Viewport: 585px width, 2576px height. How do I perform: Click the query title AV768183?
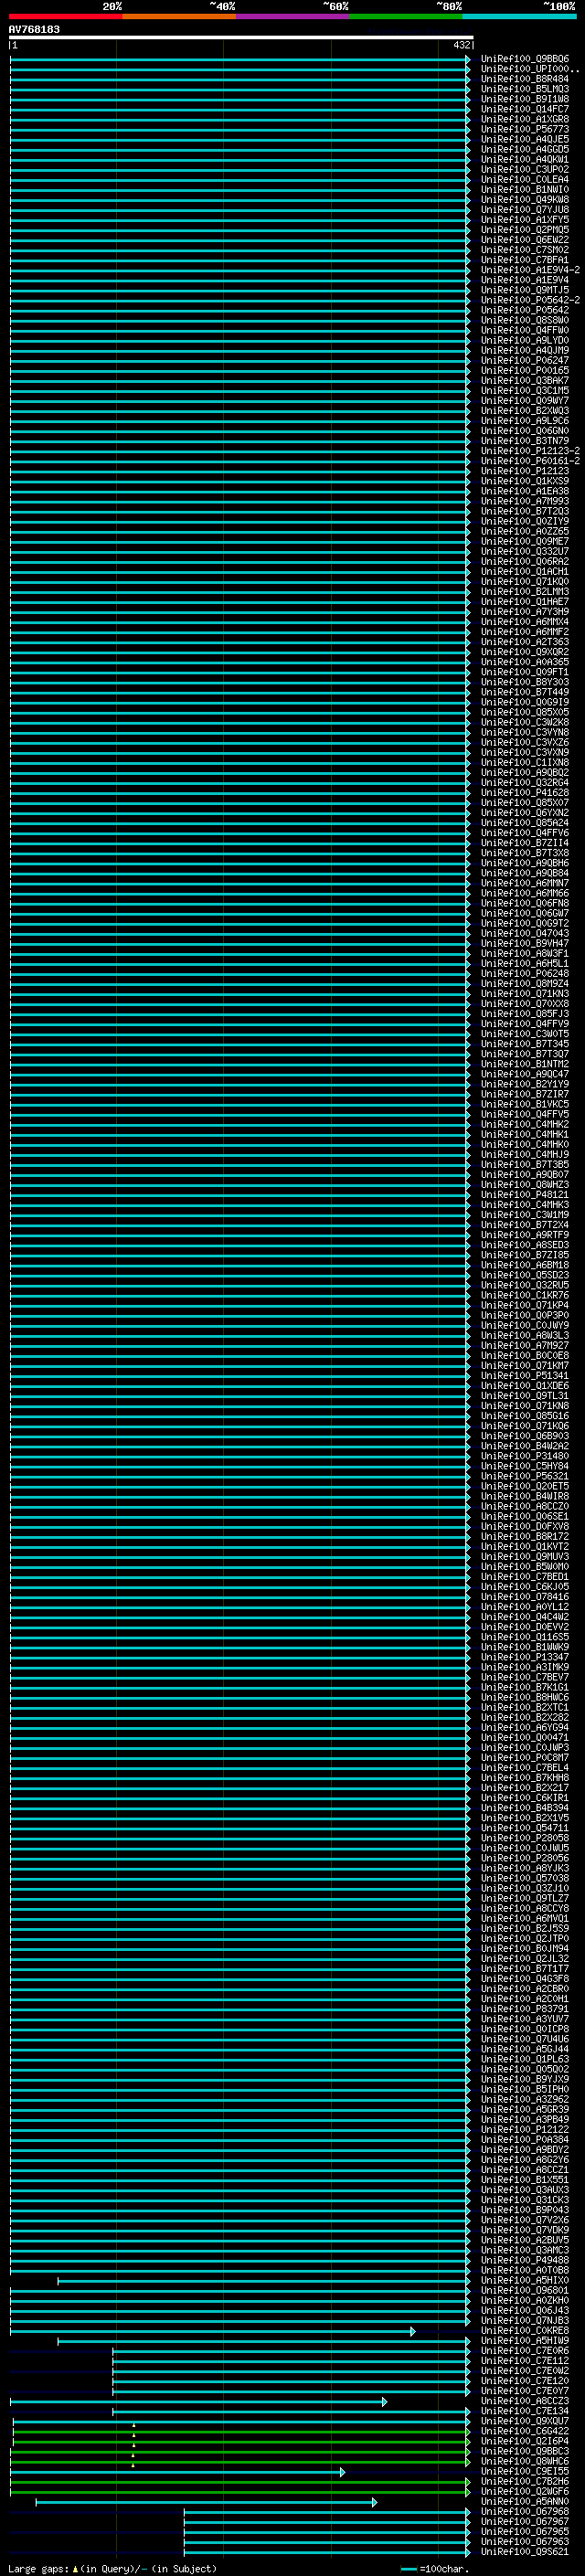coord(34,29)
